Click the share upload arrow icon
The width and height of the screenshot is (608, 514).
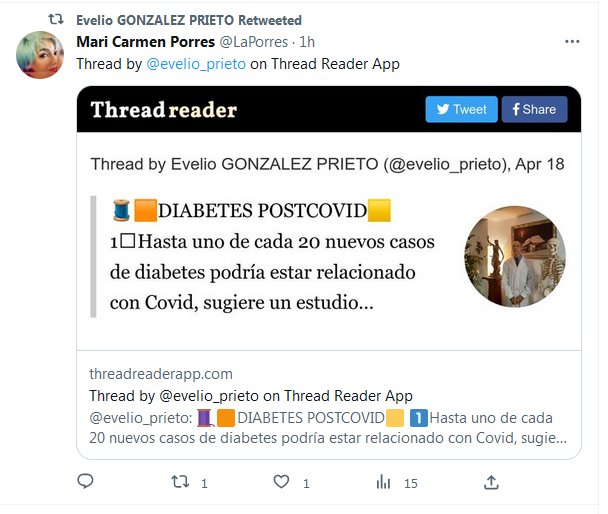[x=491, y=482]
